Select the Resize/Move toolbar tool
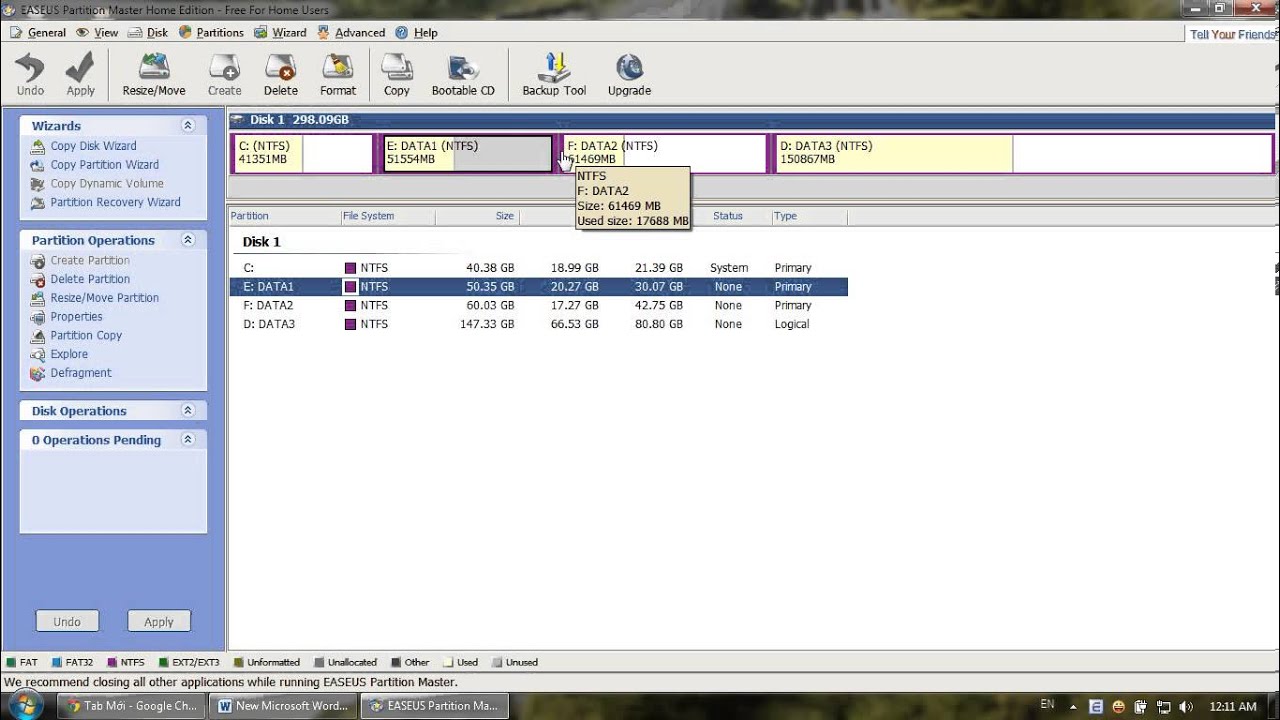Screen dimensions: 1280x720 154,74
